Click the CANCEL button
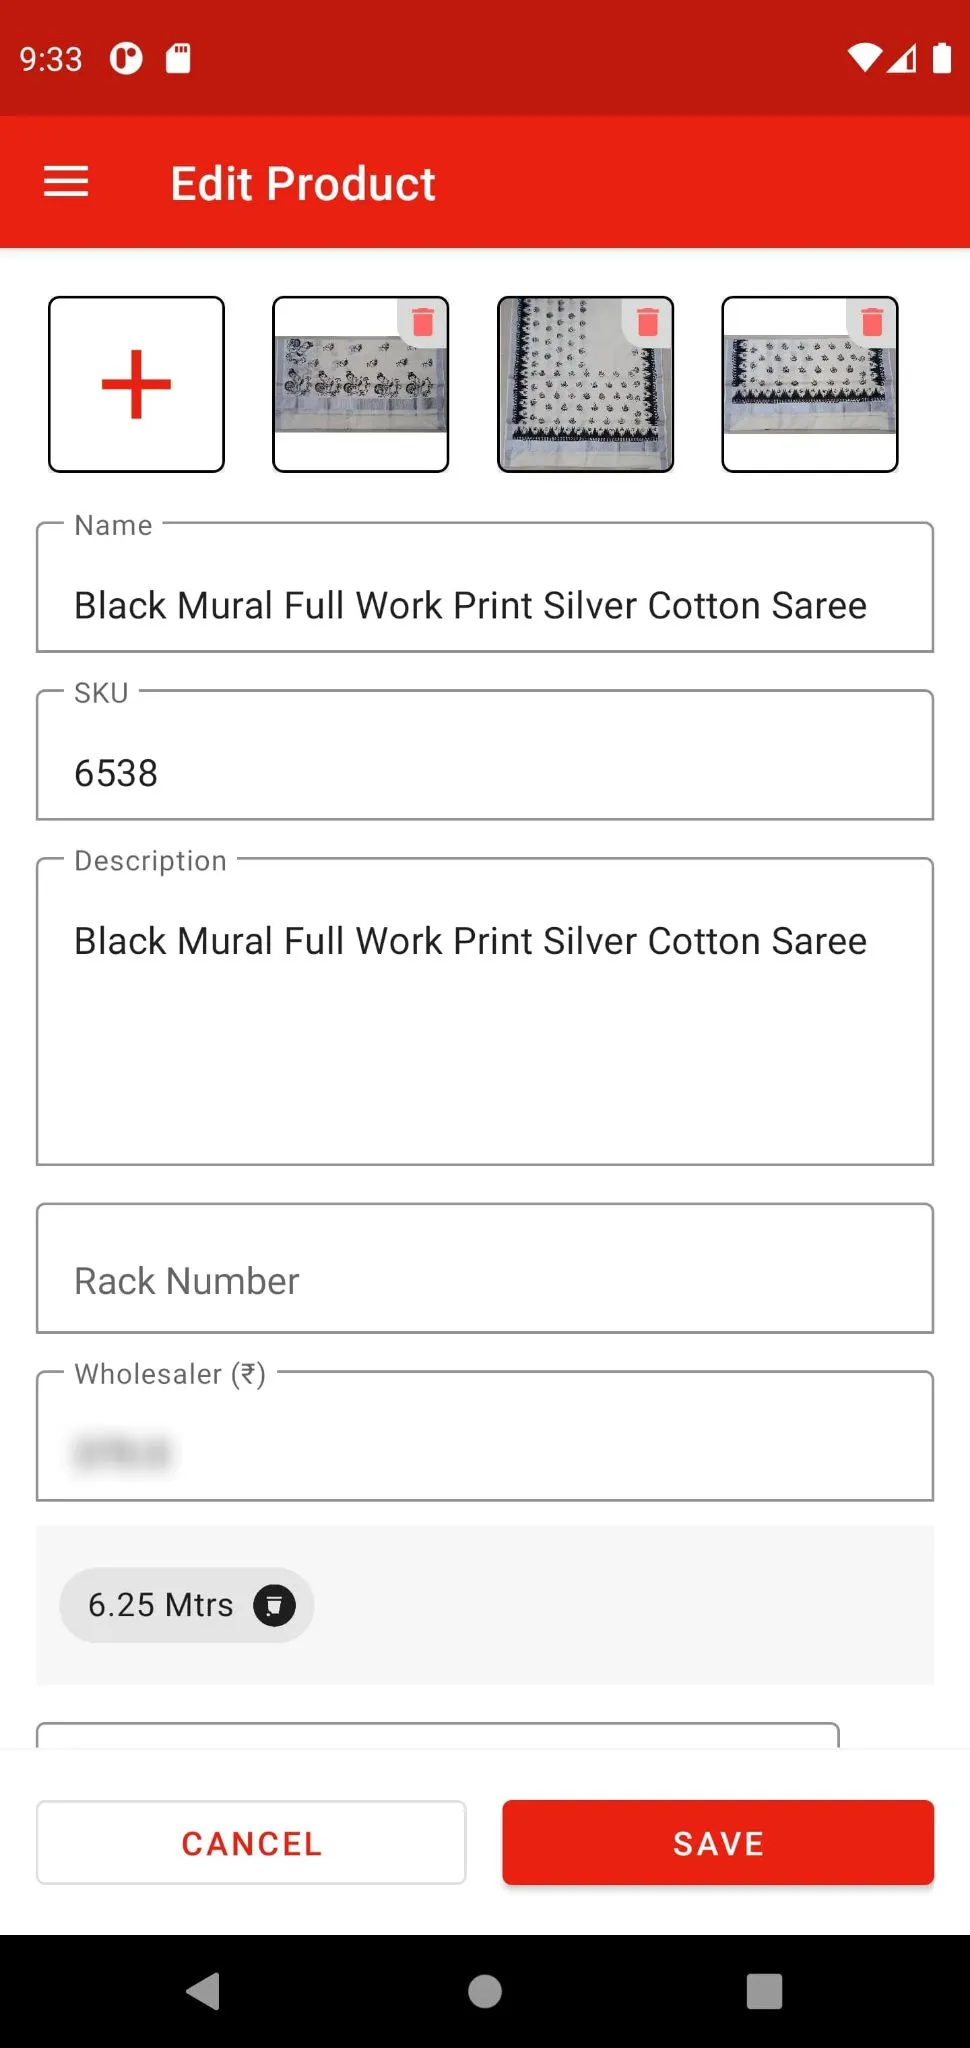Viewport: 970px width, 2048px height. (x=251, y=1843)
